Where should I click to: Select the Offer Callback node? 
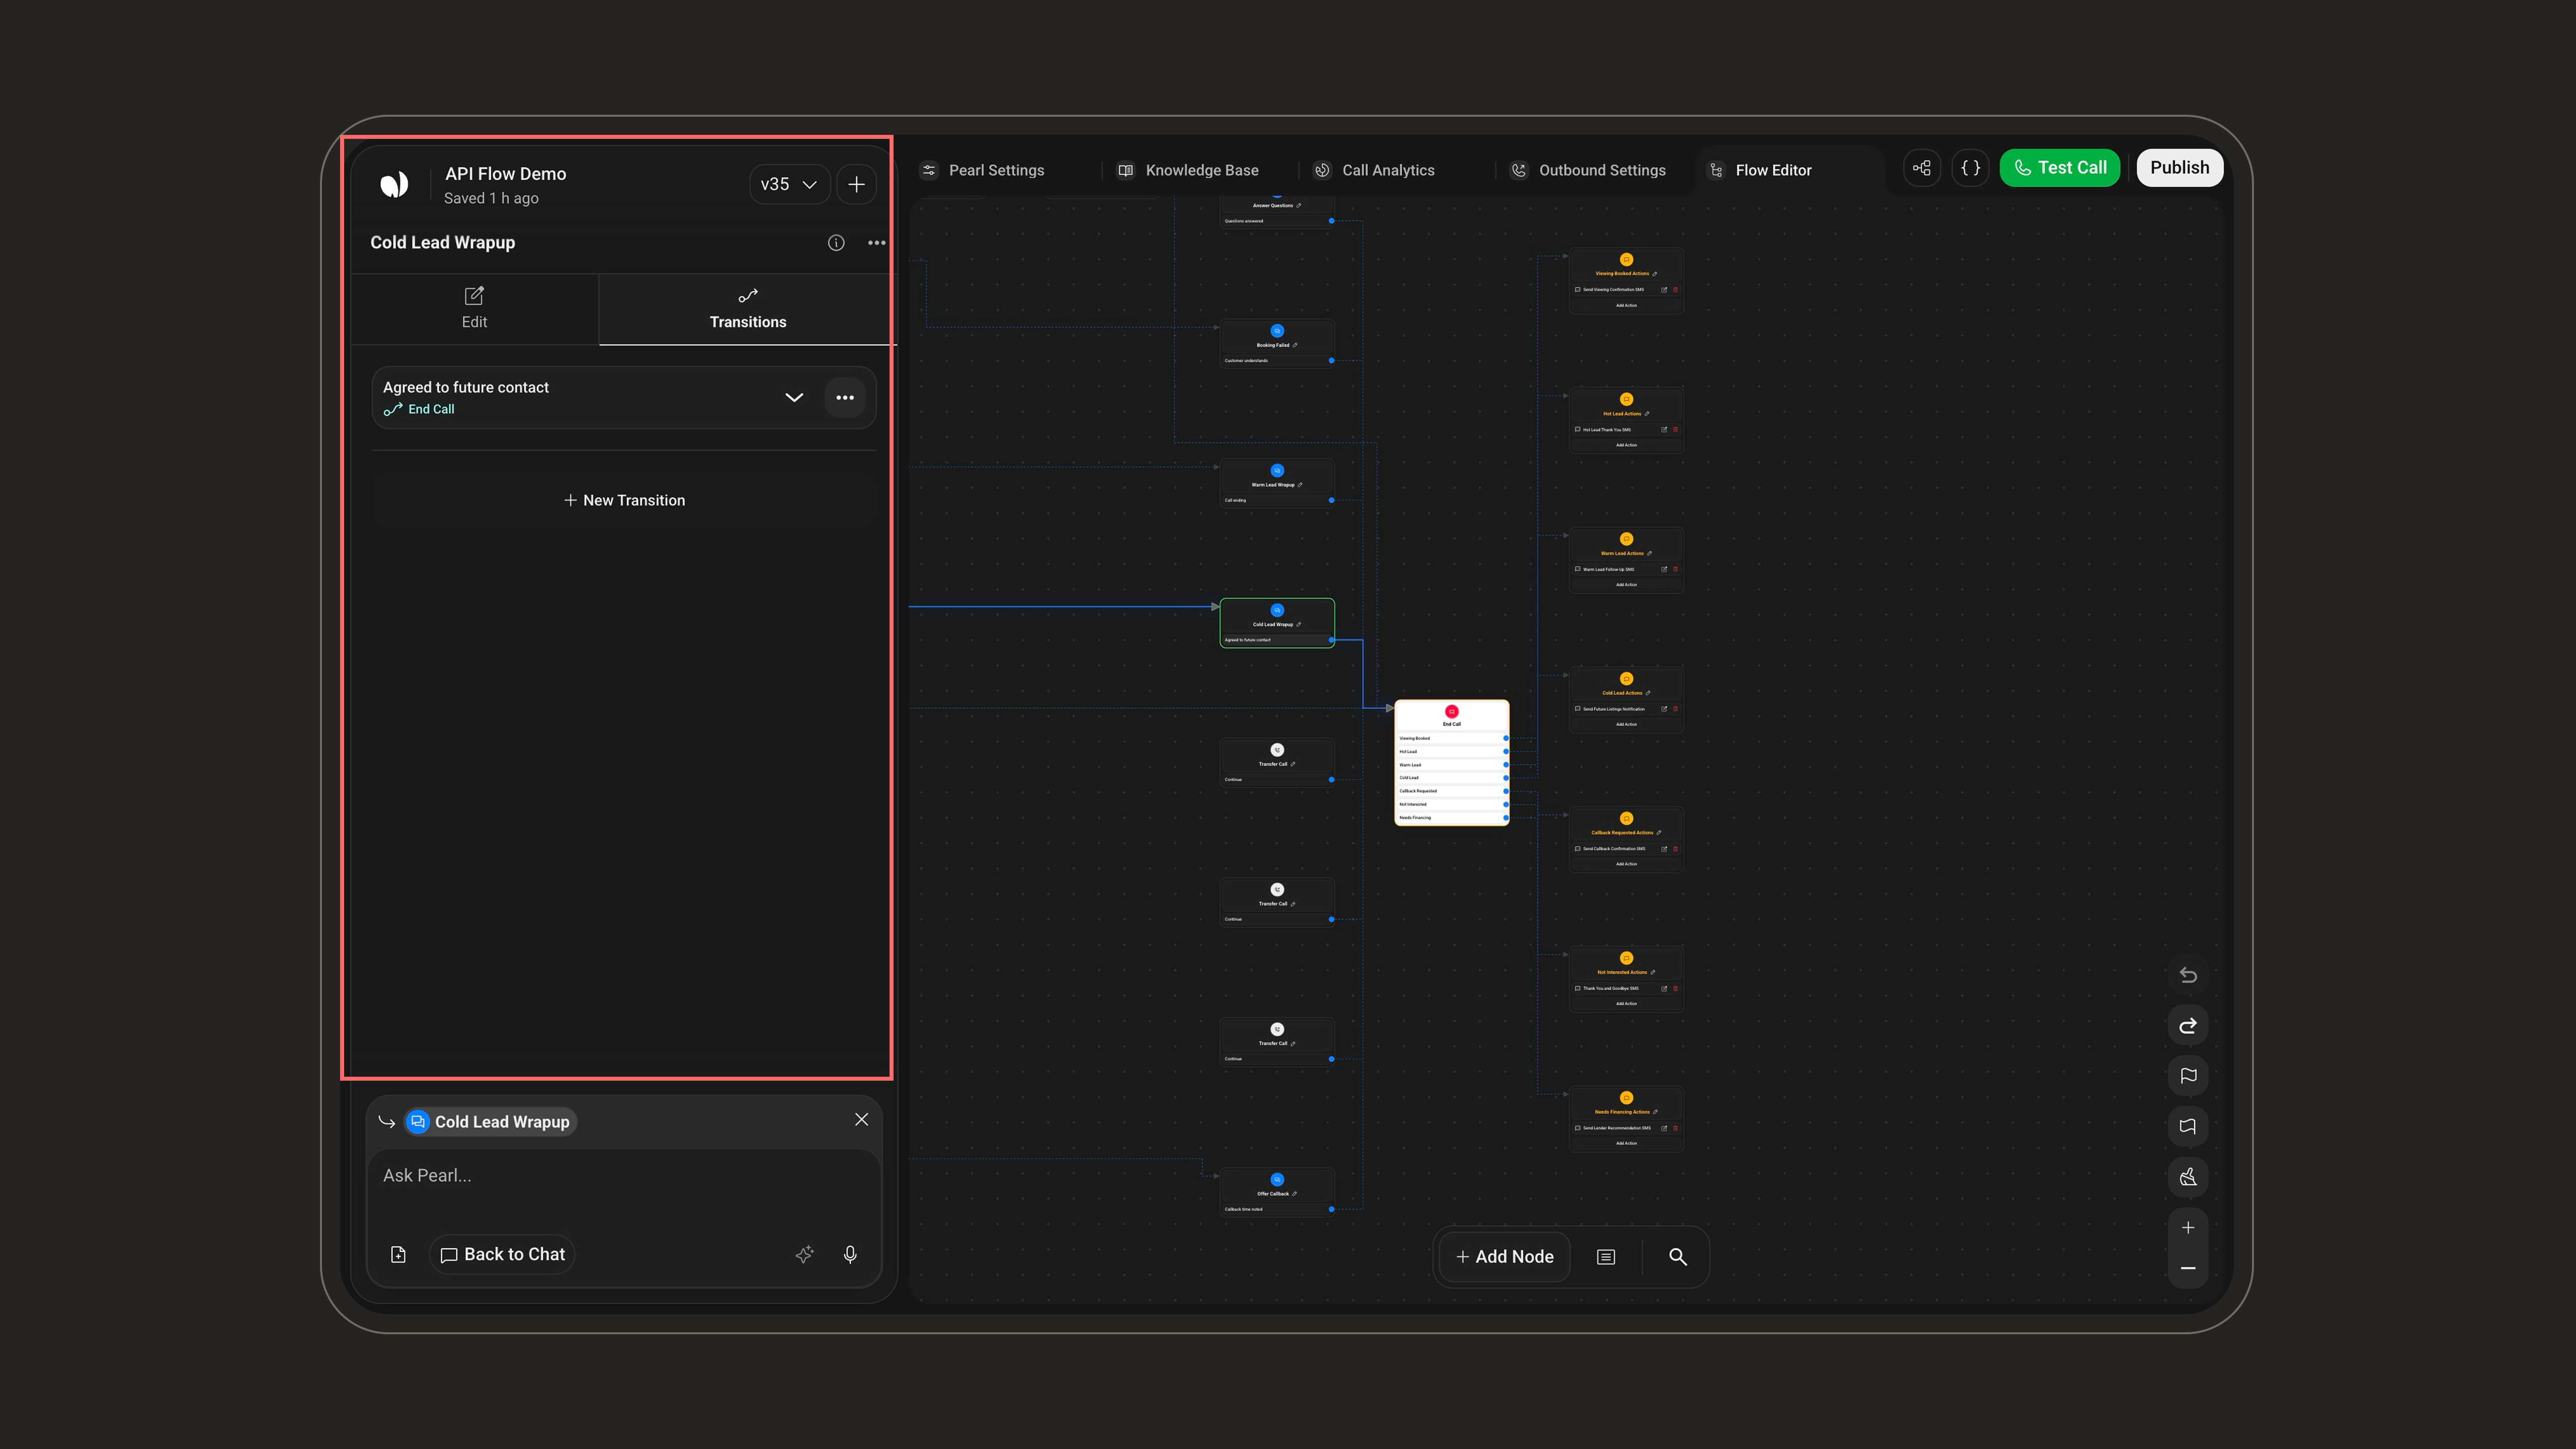coord(1277,1192)
